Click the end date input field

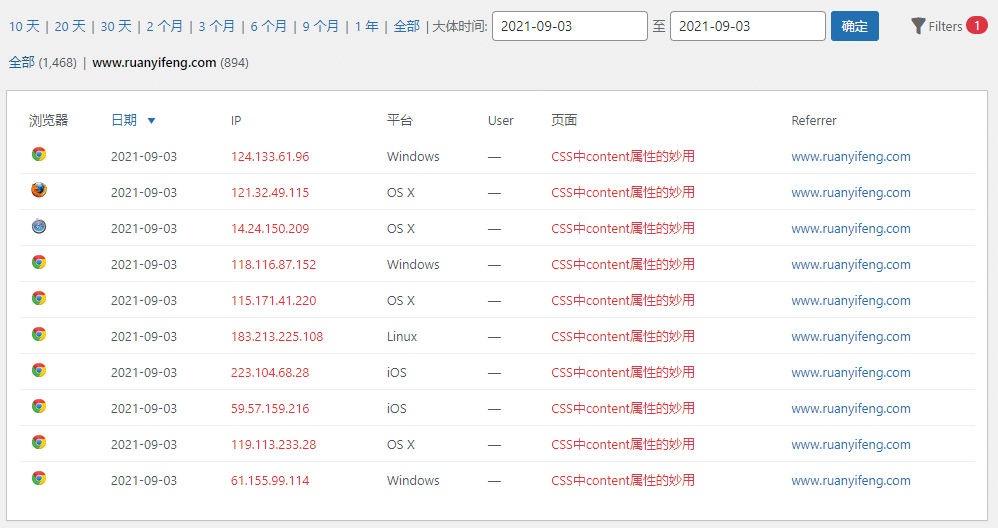747,26
